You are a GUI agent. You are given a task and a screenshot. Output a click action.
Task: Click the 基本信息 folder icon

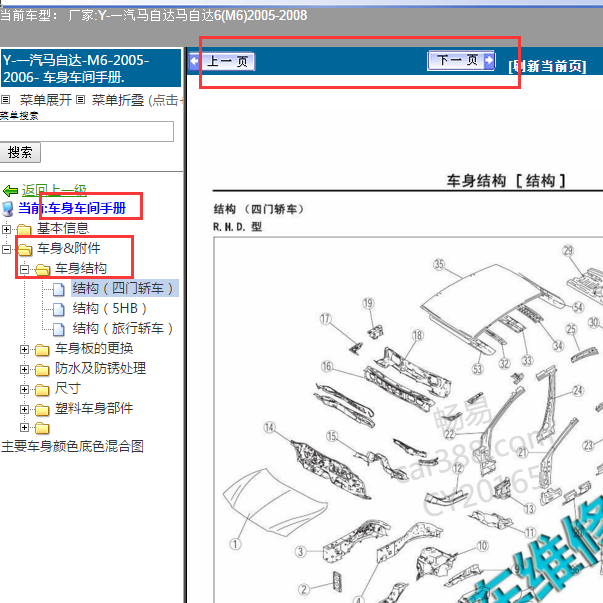tap(24, 230)
